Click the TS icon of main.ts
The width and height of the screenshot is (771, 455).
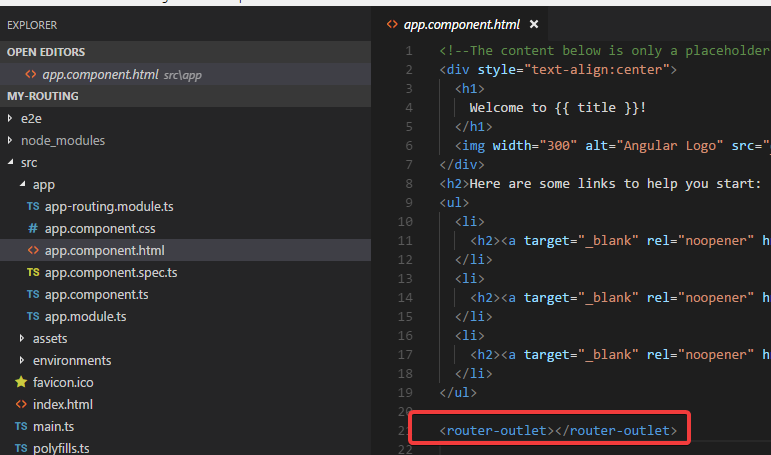(x=21, y=426)
